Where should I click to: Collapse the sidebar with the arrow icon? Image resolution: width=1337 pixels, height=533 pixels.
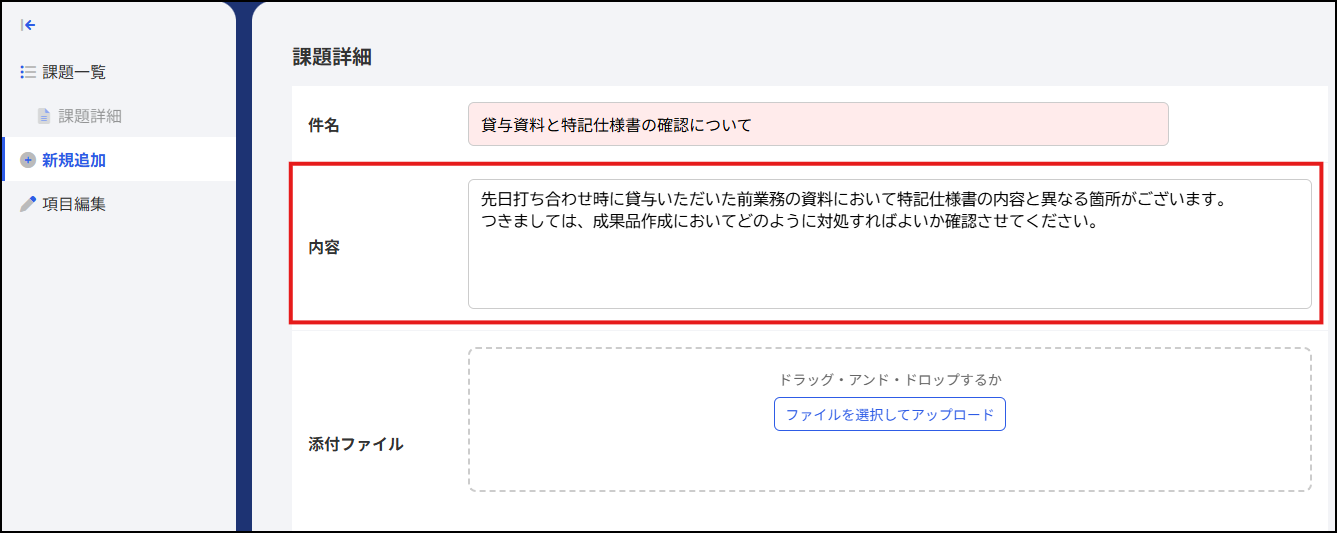pos(28,25)
